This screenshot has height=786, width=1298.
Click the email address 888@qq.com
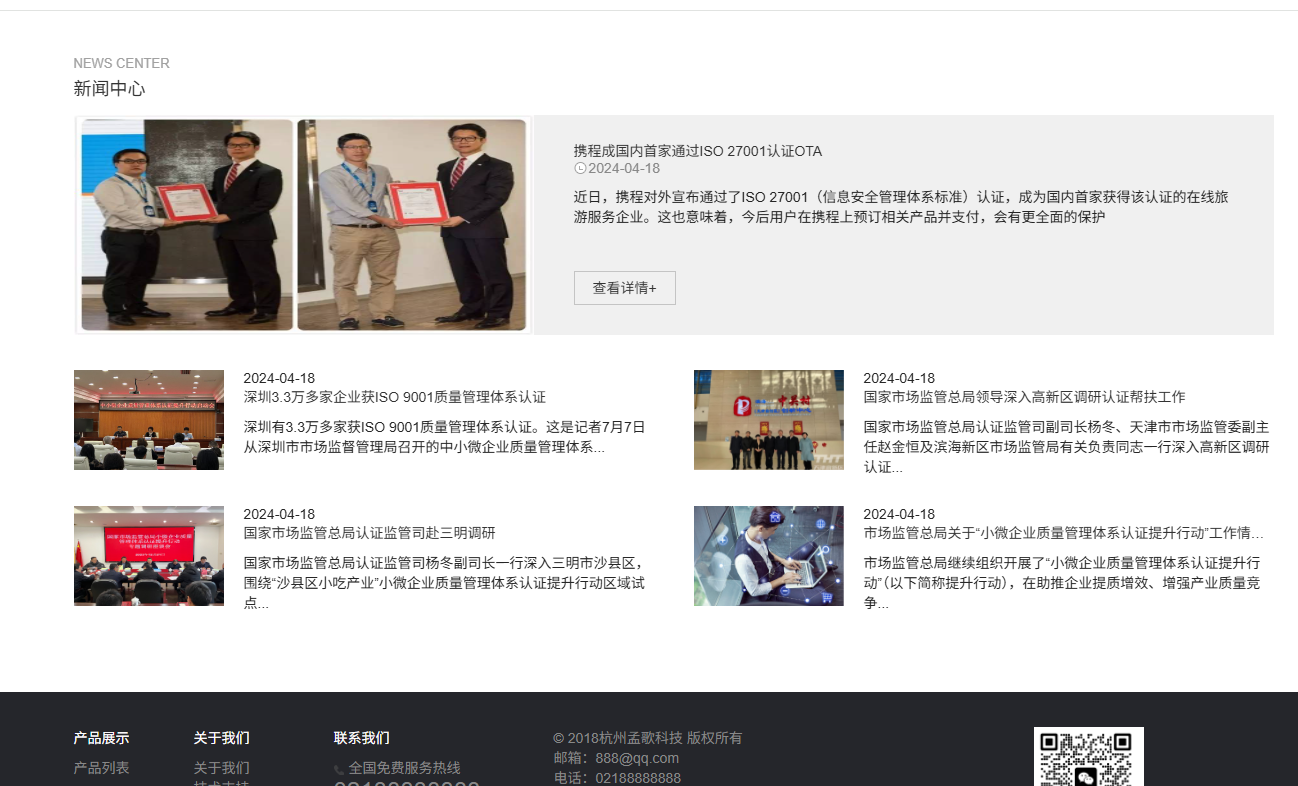pyautogui.click(x=637, y=758)
